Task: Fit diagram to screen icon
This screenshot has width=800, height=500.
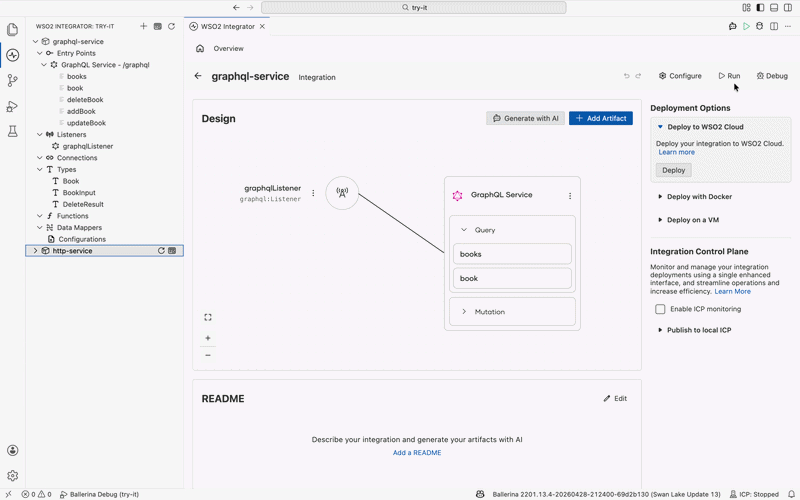Action: (x=208, y=317)
